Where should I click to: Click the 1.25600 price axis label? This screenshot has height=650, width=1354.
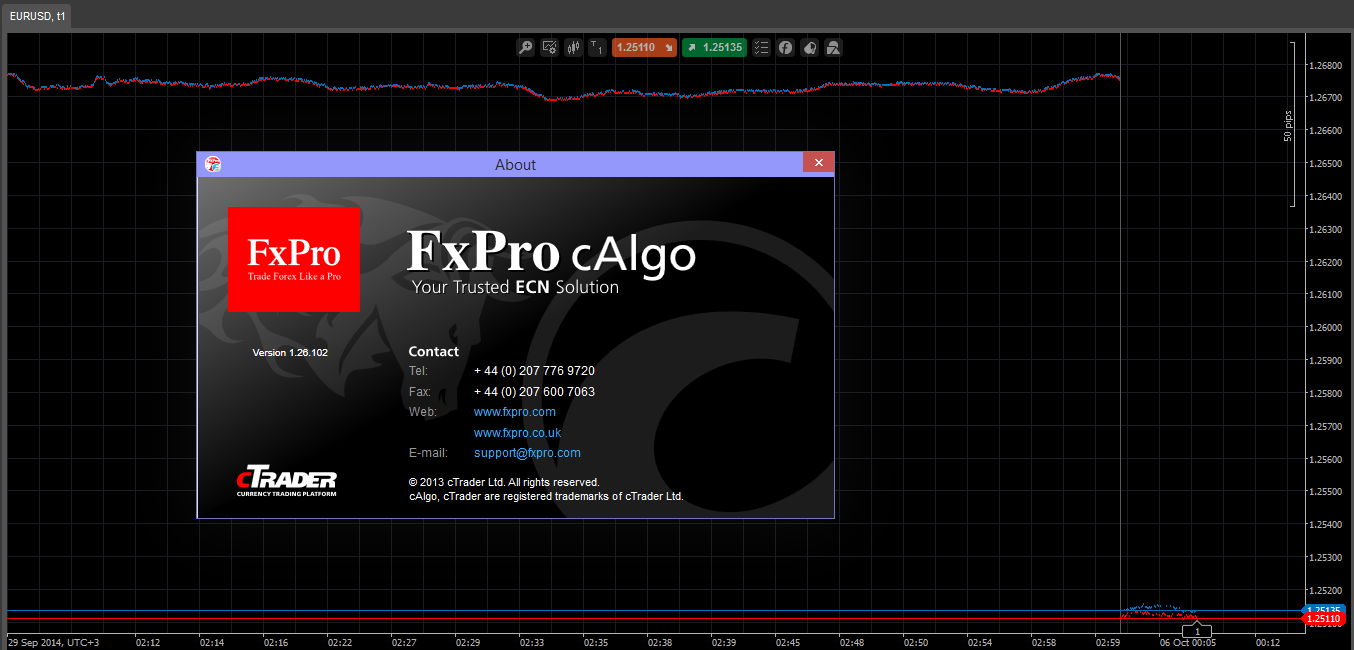(x=1325, y=459)
